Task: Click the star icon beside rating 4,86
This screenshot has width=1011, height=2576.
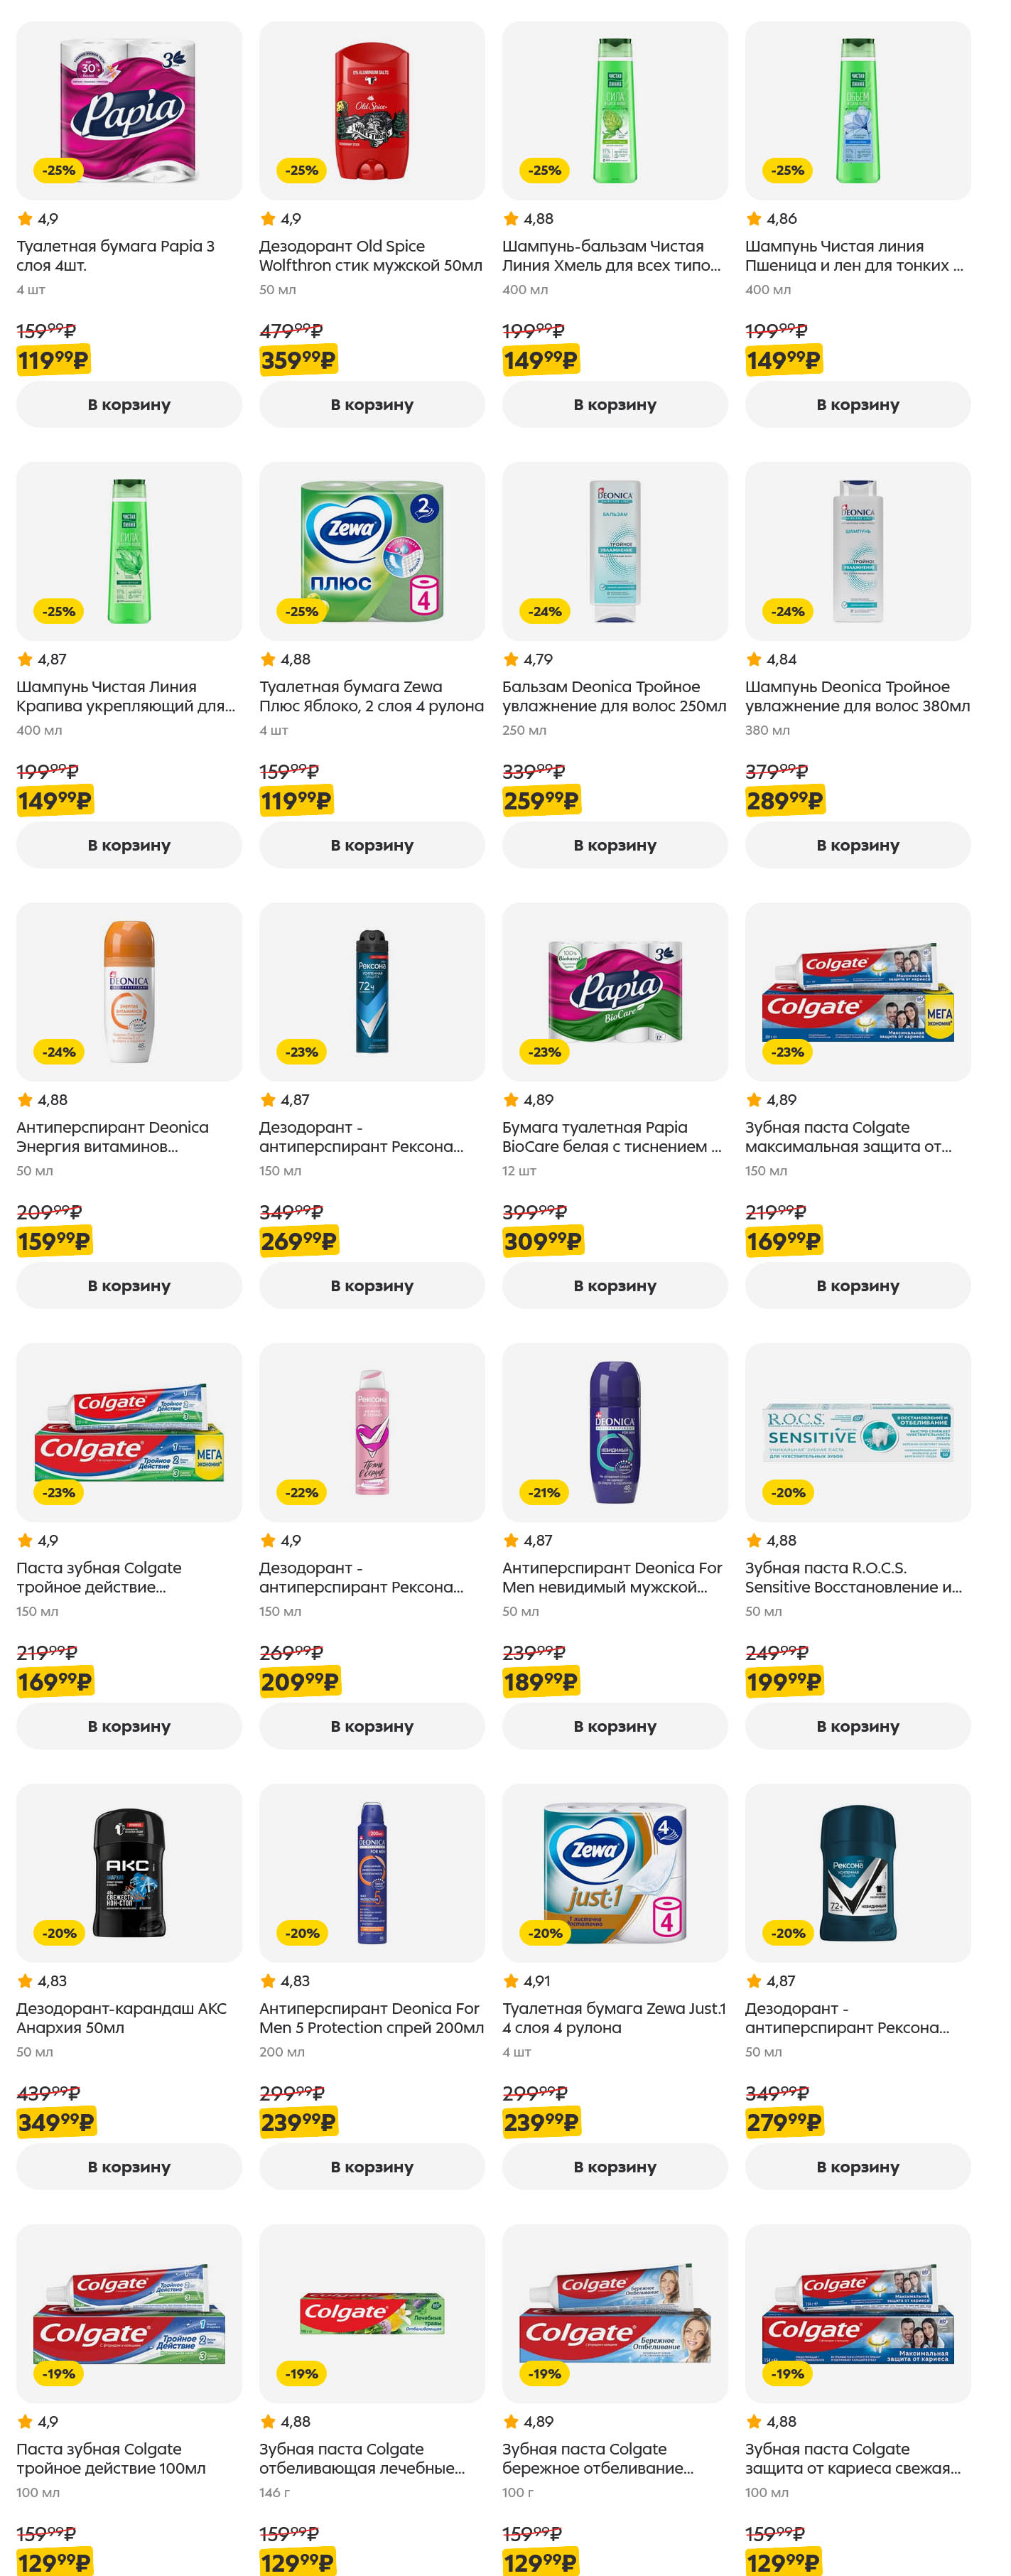Action: pyautogui.click(x=753, y=218)
